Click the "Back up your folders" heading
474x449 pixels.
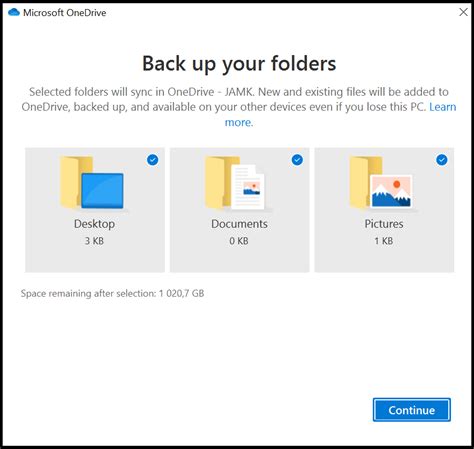239,63
